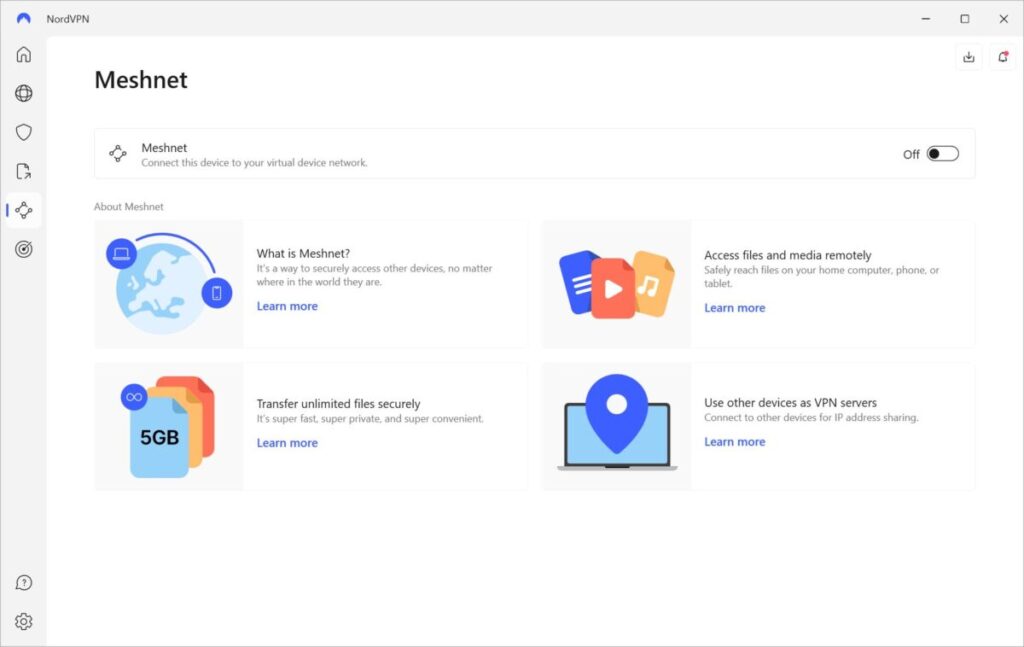Viewport: 1024px width, 647px height.
Task: Click 'Transfer unlimited files securely' heading
Action: pos(338,403)
